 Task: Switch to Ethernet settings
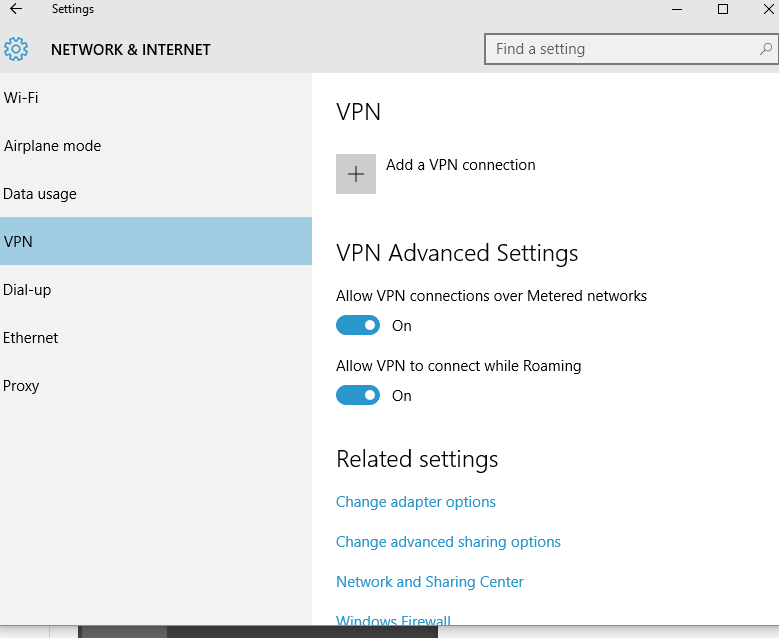pyautogui.click(x=31, y=338)
